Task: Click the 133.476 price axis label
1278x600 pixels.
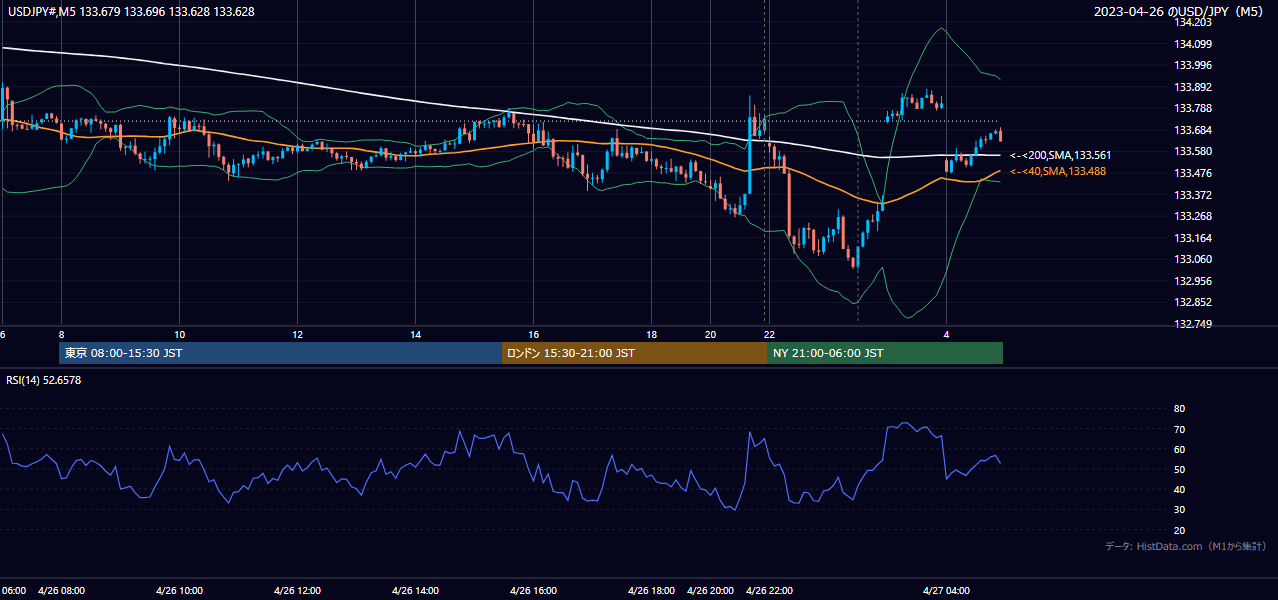Action: pos(1193,173)
